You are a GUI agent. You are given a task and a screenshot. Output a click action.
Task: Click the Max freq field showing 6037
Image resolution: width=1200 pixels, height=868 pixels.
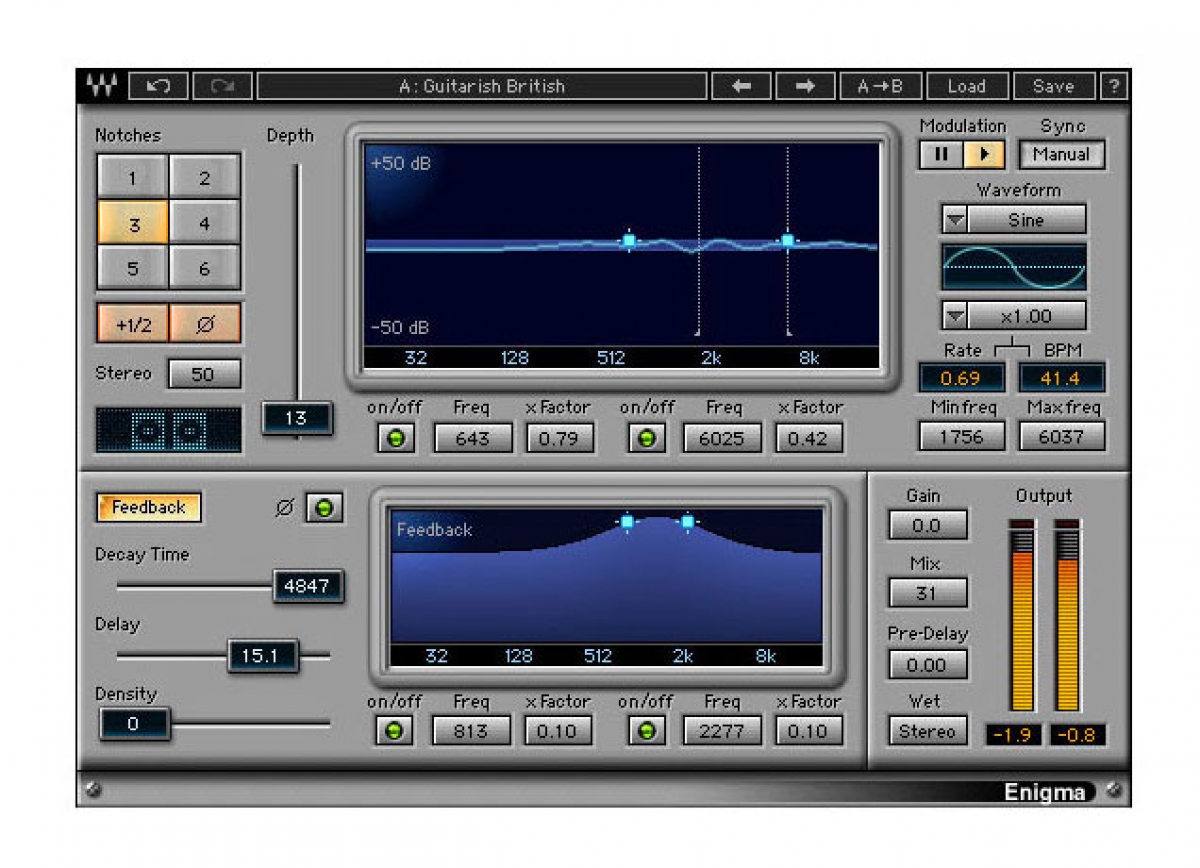coord(1061,436)
